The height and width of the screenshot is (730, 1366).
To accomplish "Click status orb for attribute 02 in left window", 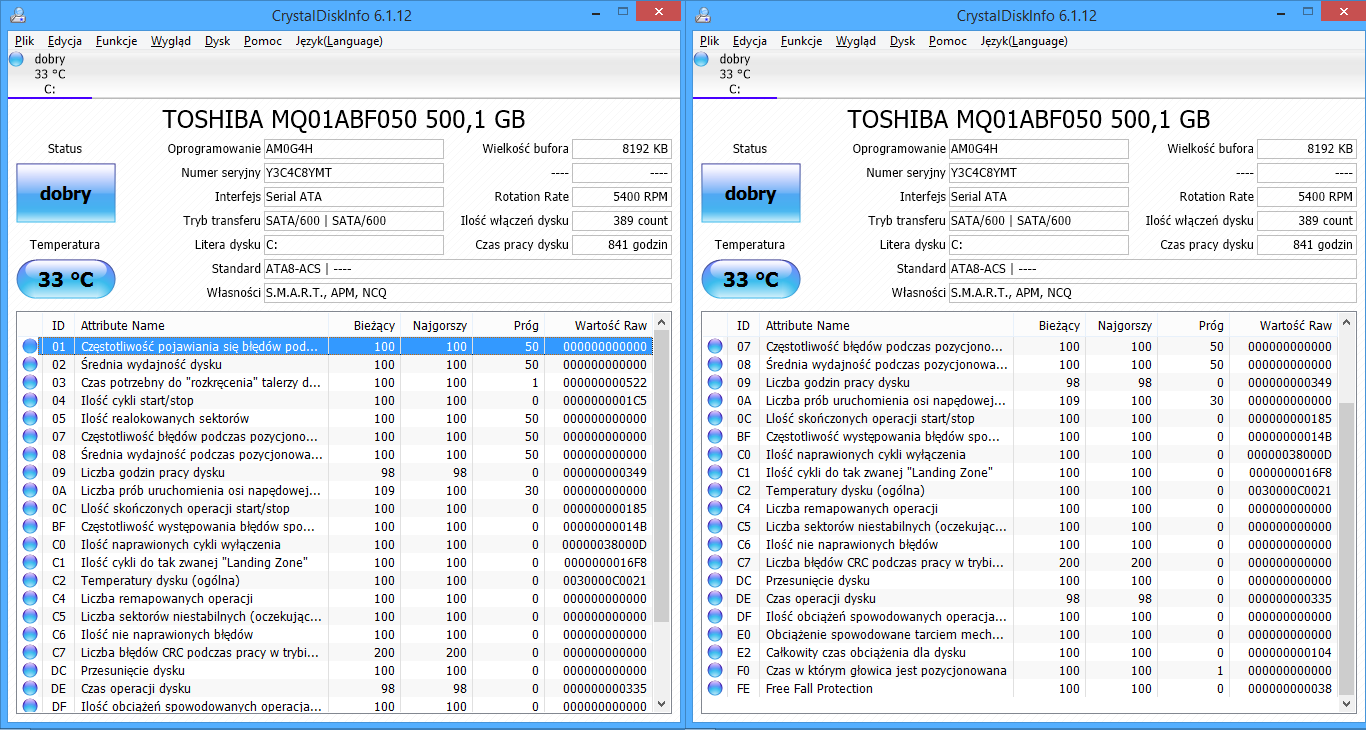I will tap(30, 365).
